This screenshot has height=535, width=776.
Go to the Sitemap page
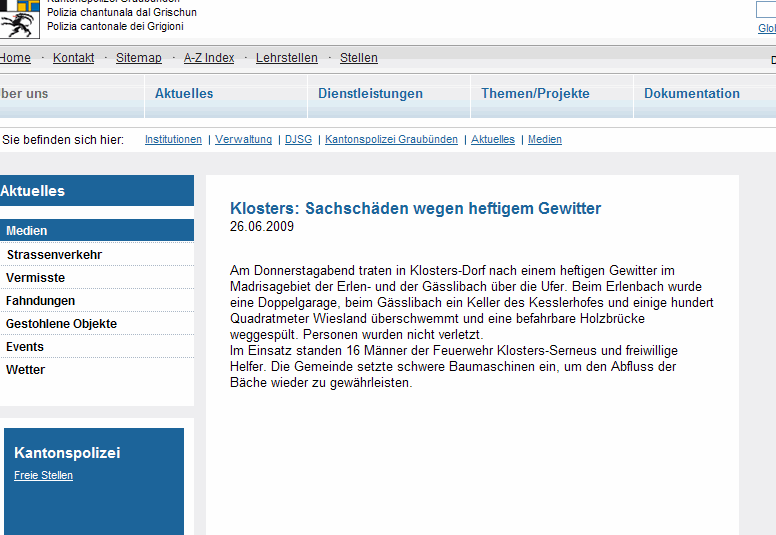click(139, 58)
